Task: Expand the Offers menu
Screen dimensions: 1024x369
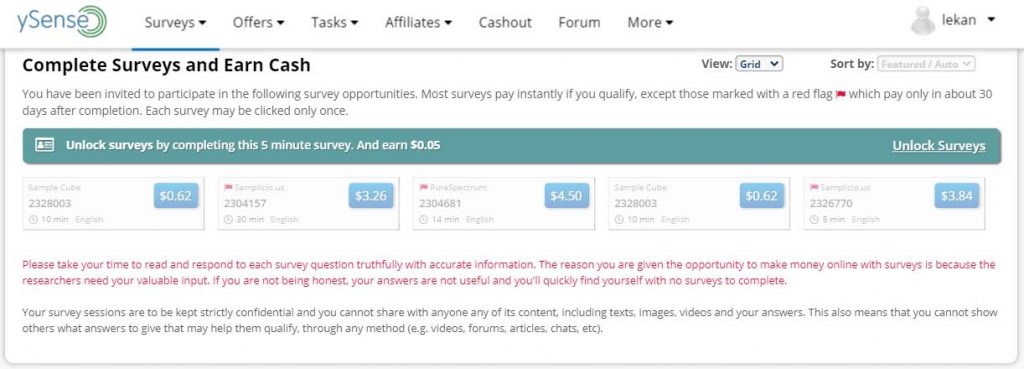Action: click(259, 22)
